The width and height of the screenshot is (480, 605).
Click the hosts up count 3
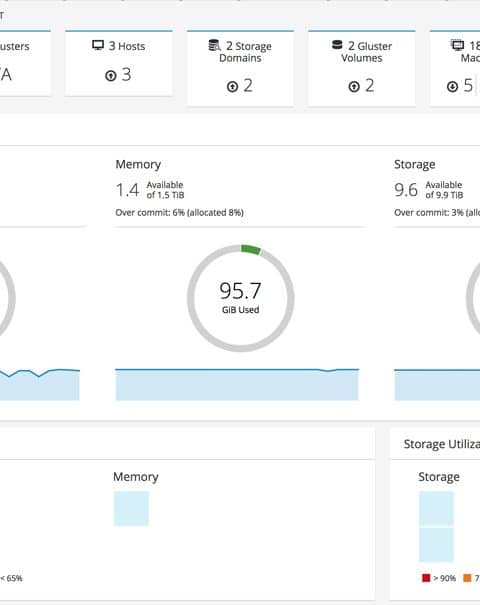(x=126, y=74)
